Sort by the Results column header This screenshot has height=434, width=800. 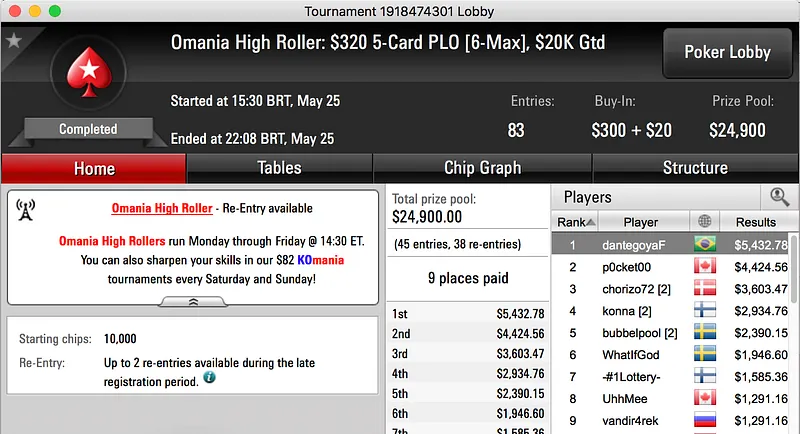point(755,222)
